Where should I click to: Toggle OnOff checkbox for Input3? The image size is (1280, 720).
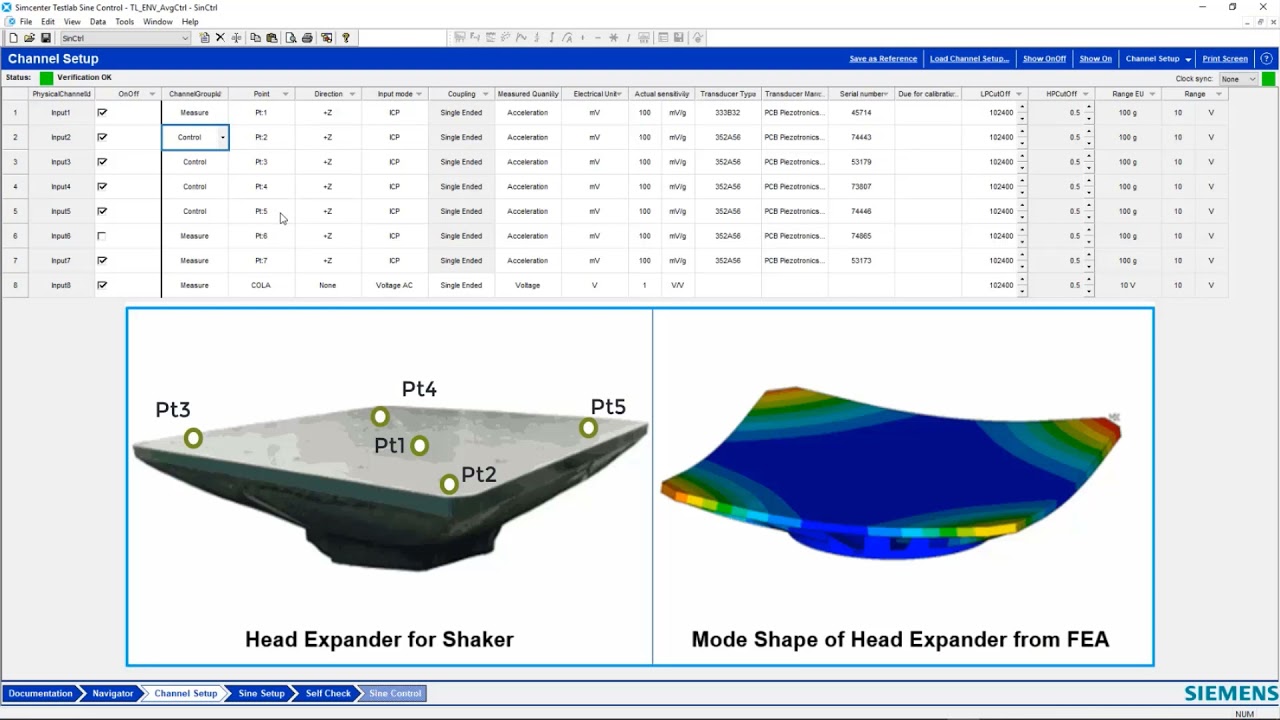101,162
